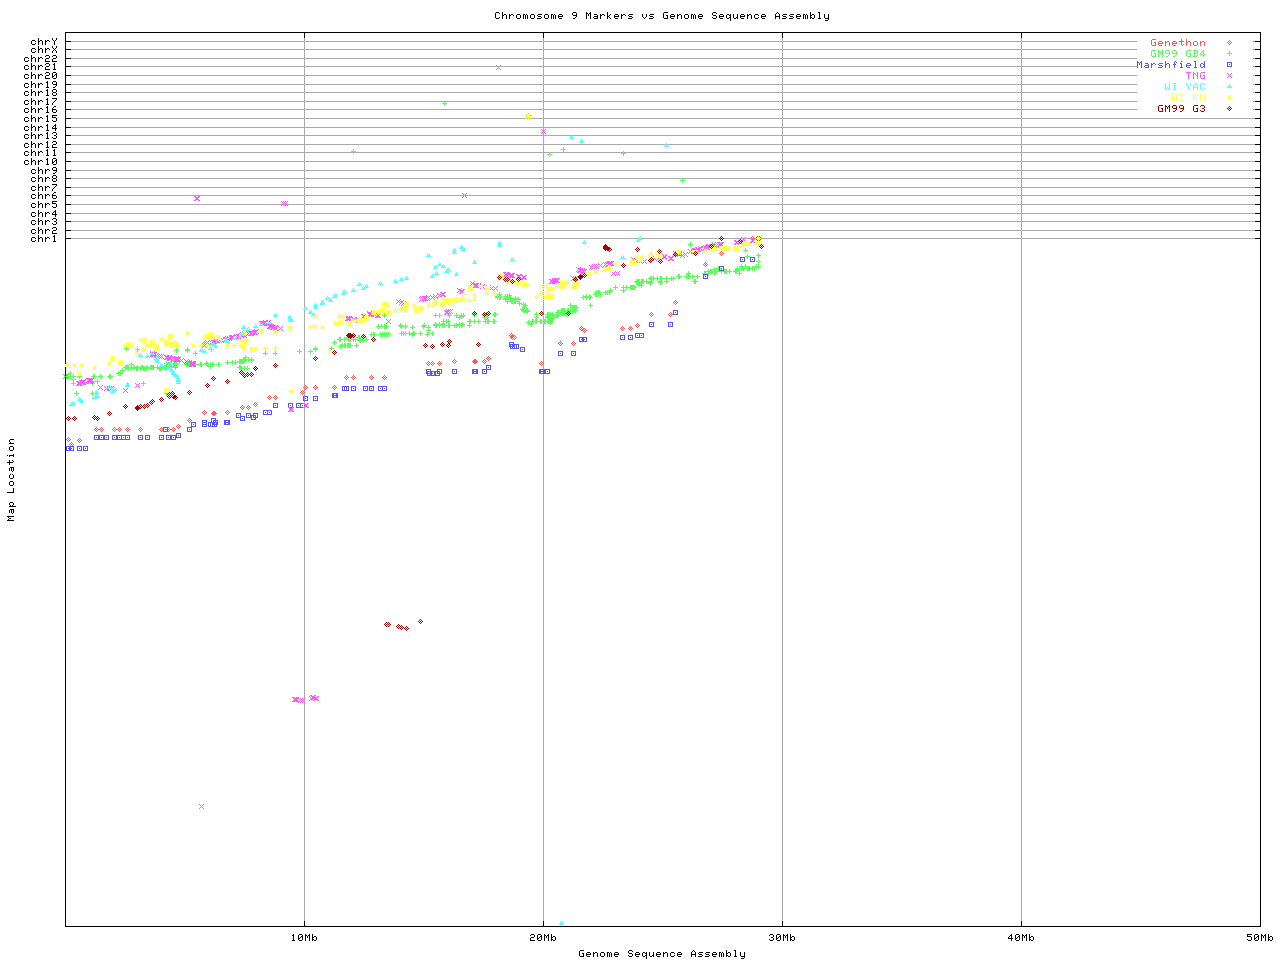The image size is (1280, 960).
Task: Click the 40Mb x-axis tick label
Action: (1021, 938)
